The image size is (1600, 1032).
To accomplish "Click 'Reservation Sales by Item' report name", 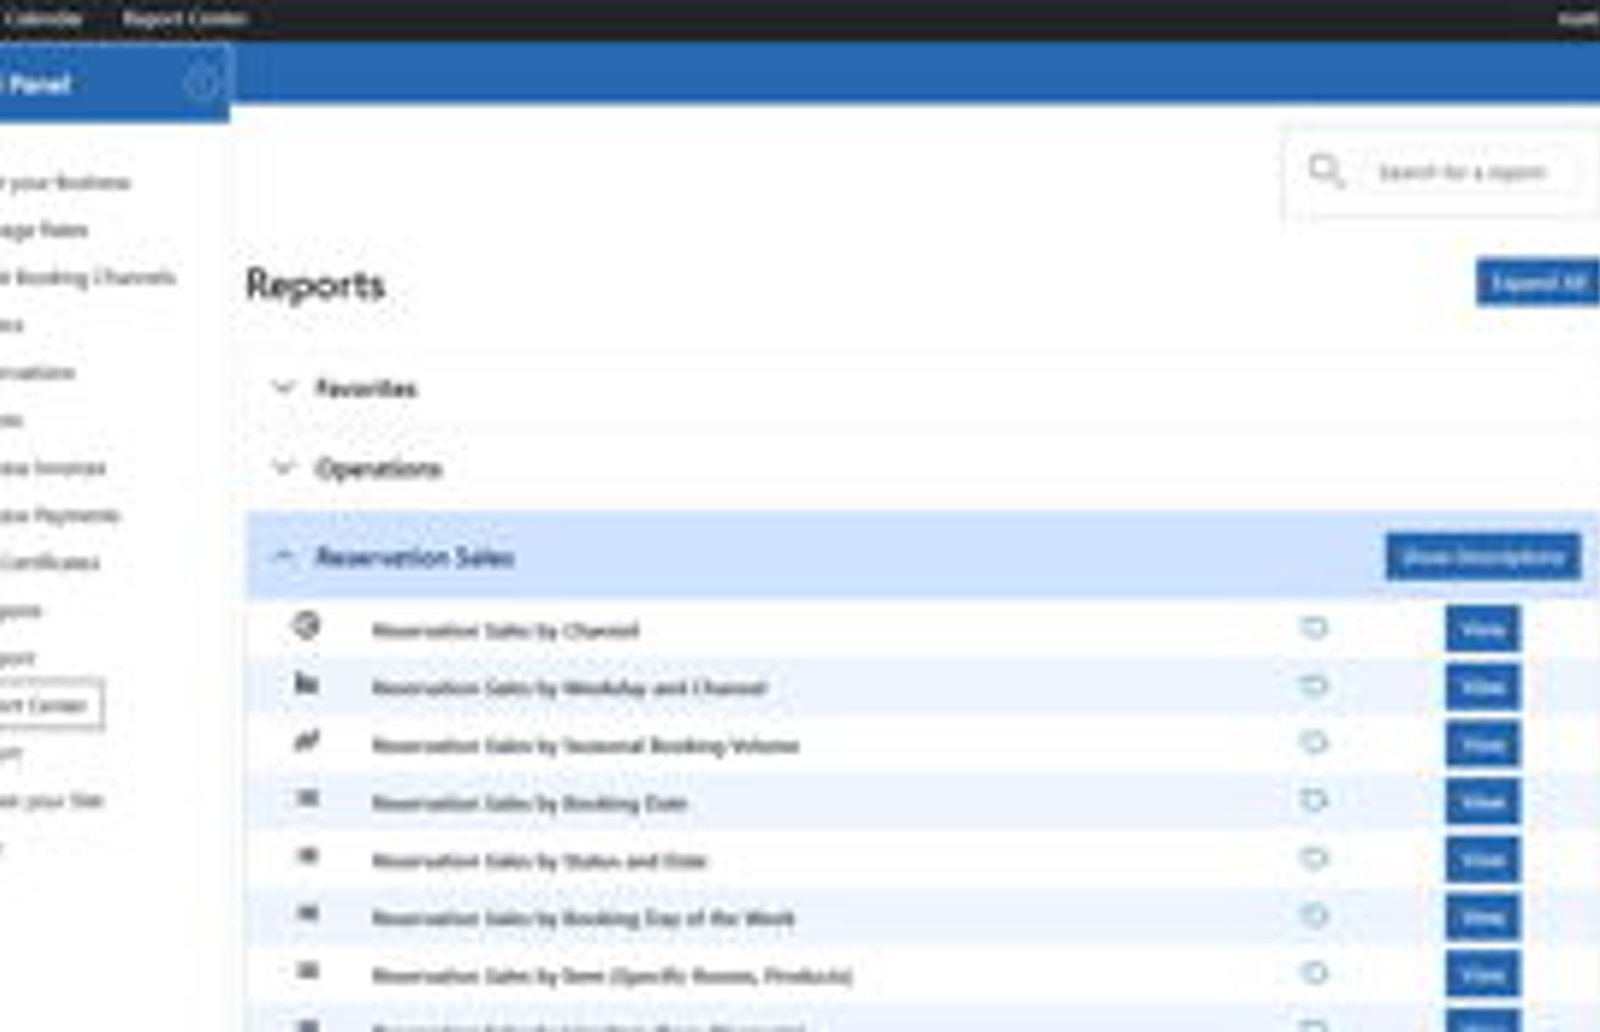I will coord(612,975).
